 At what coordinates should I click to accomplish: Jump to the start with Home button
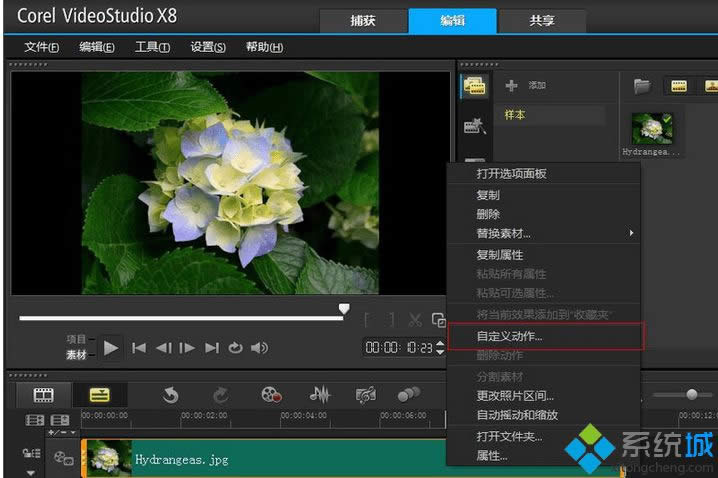(139, 348)
